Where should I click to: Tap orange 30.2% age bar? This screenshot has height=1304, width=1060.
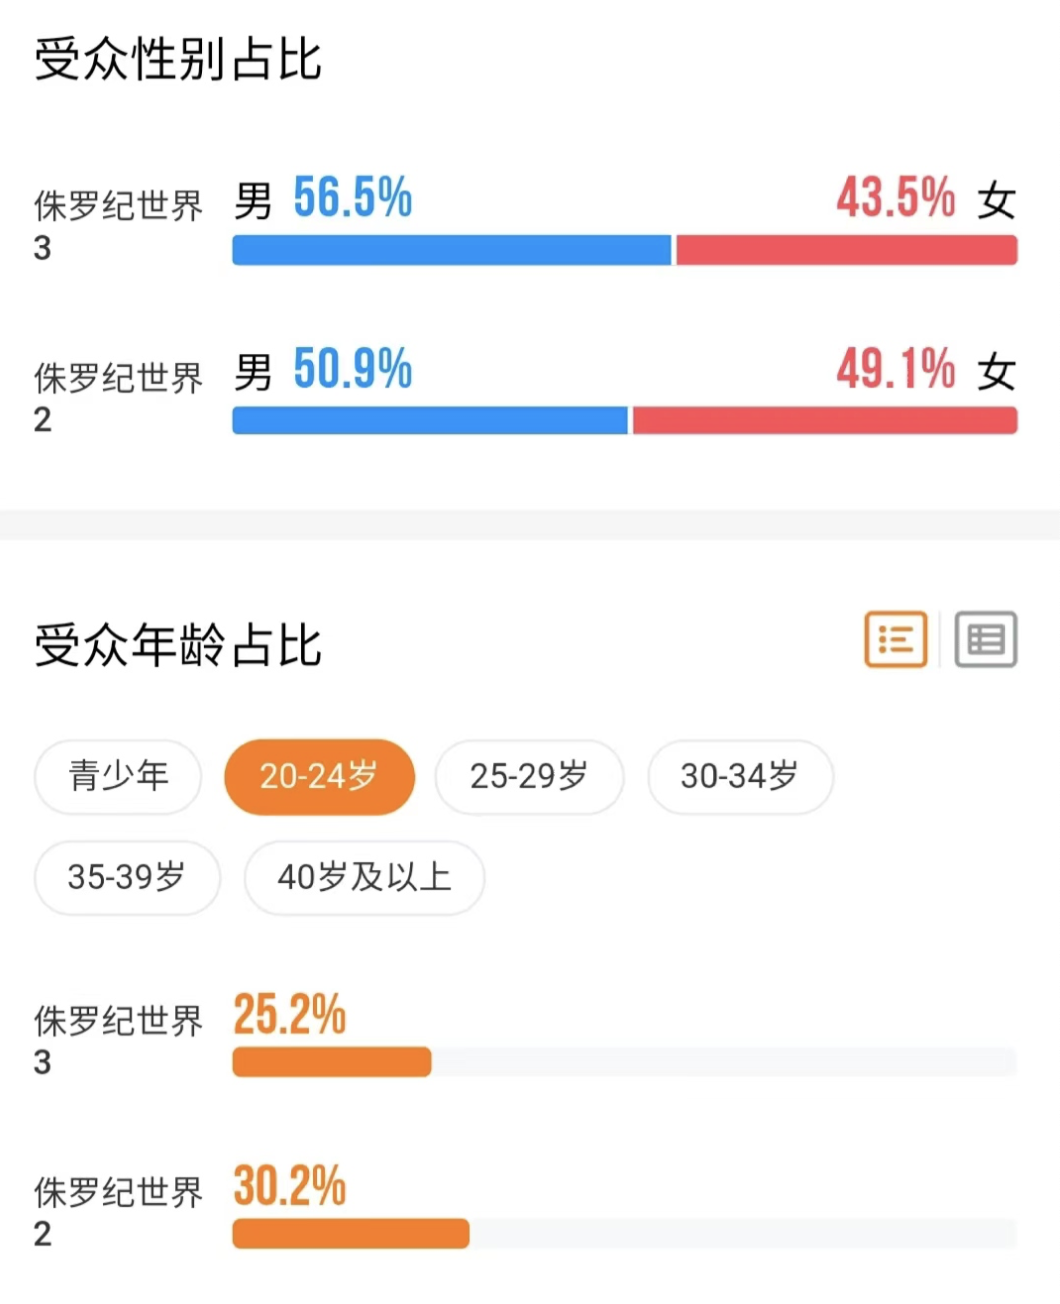(351, 1234)
